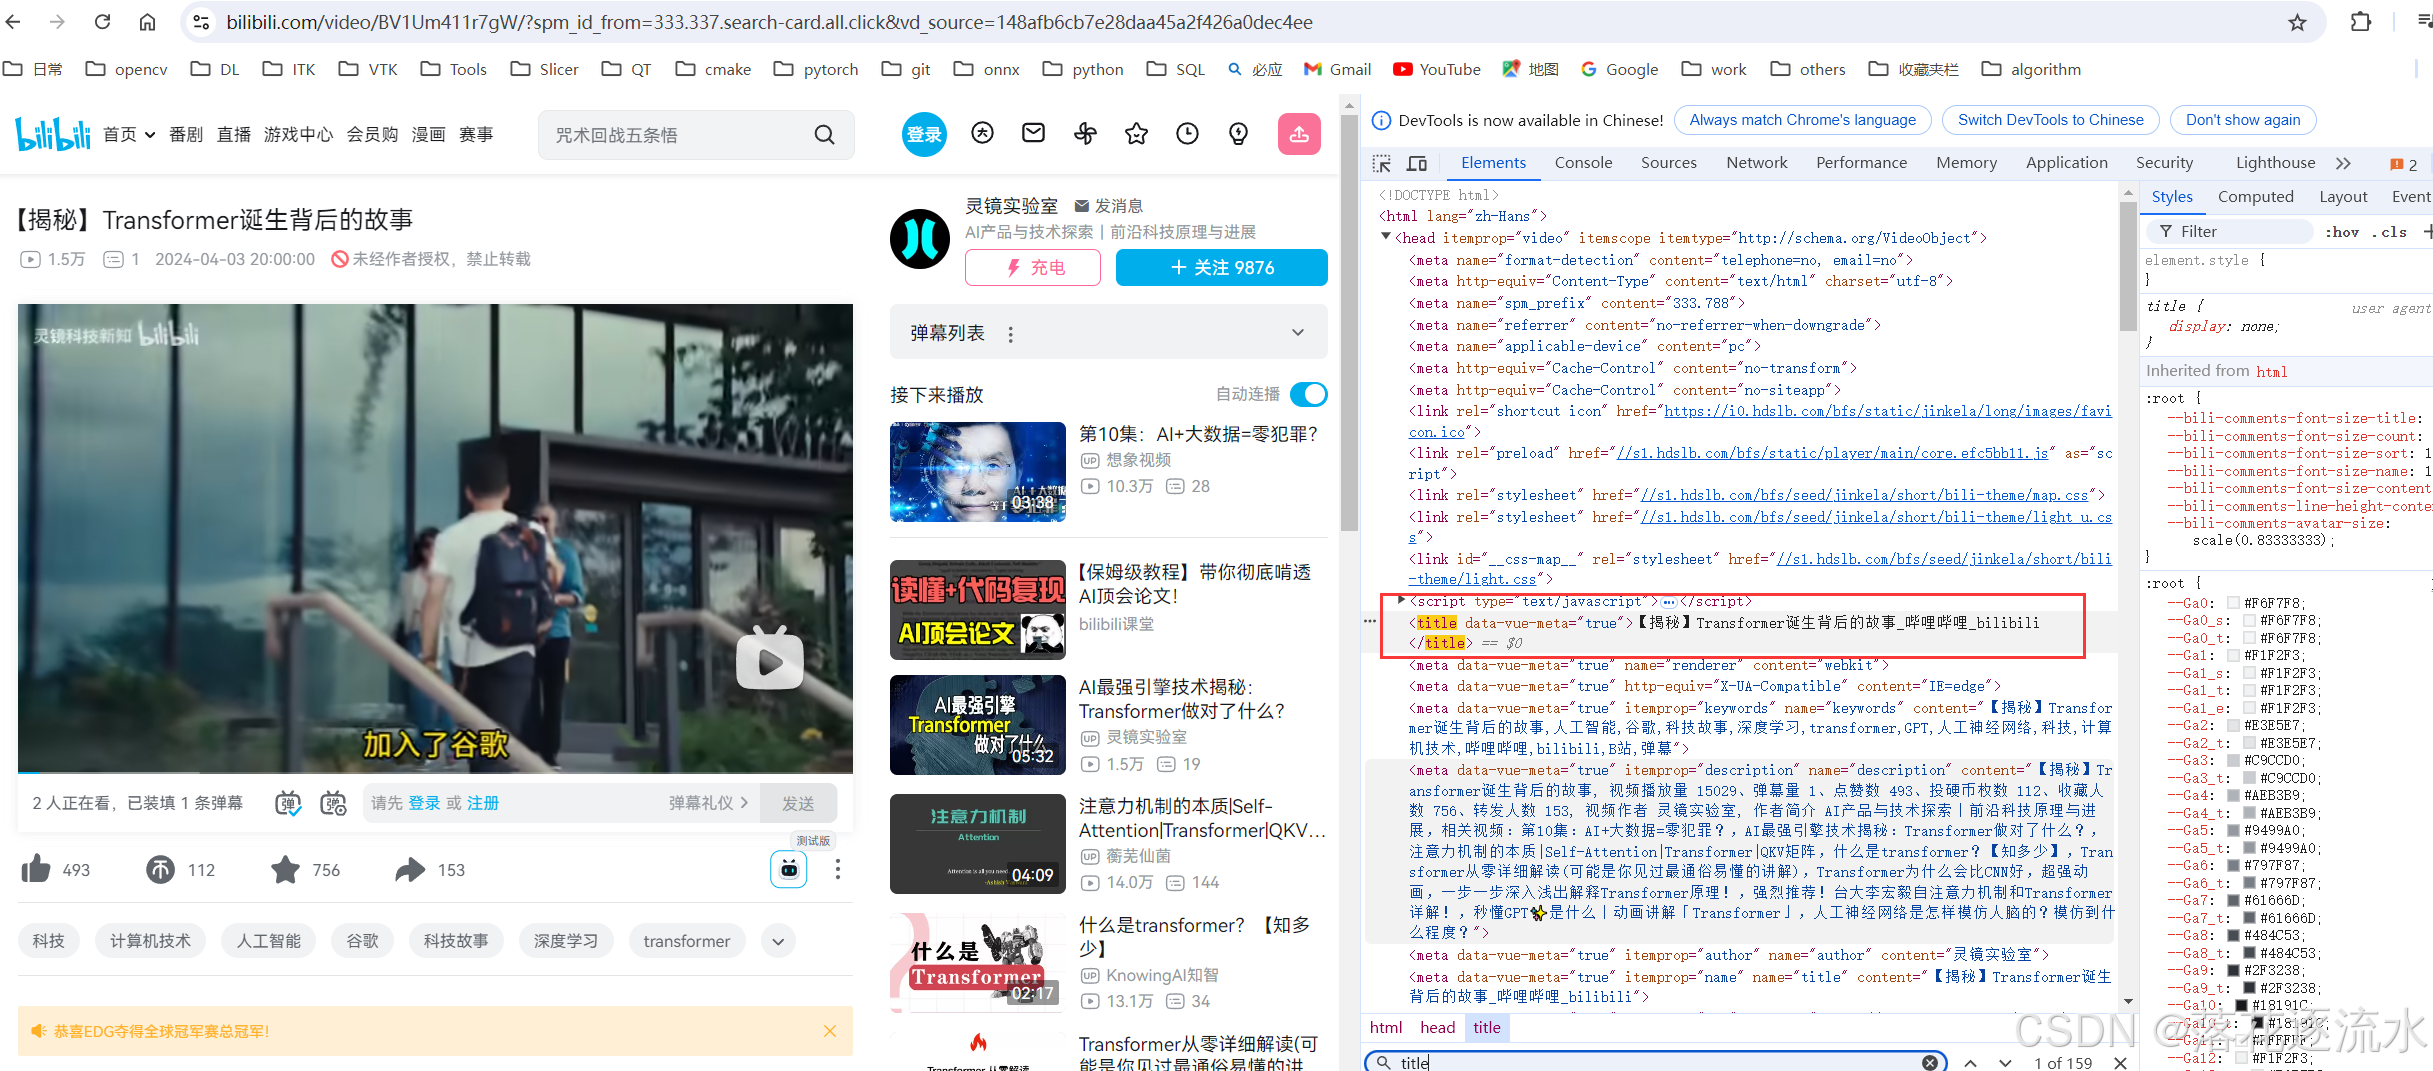This screenshot has height=1071, width=2433.
Task: Open the Chrome extensions puzzle icon
Action: point(2361,22)
